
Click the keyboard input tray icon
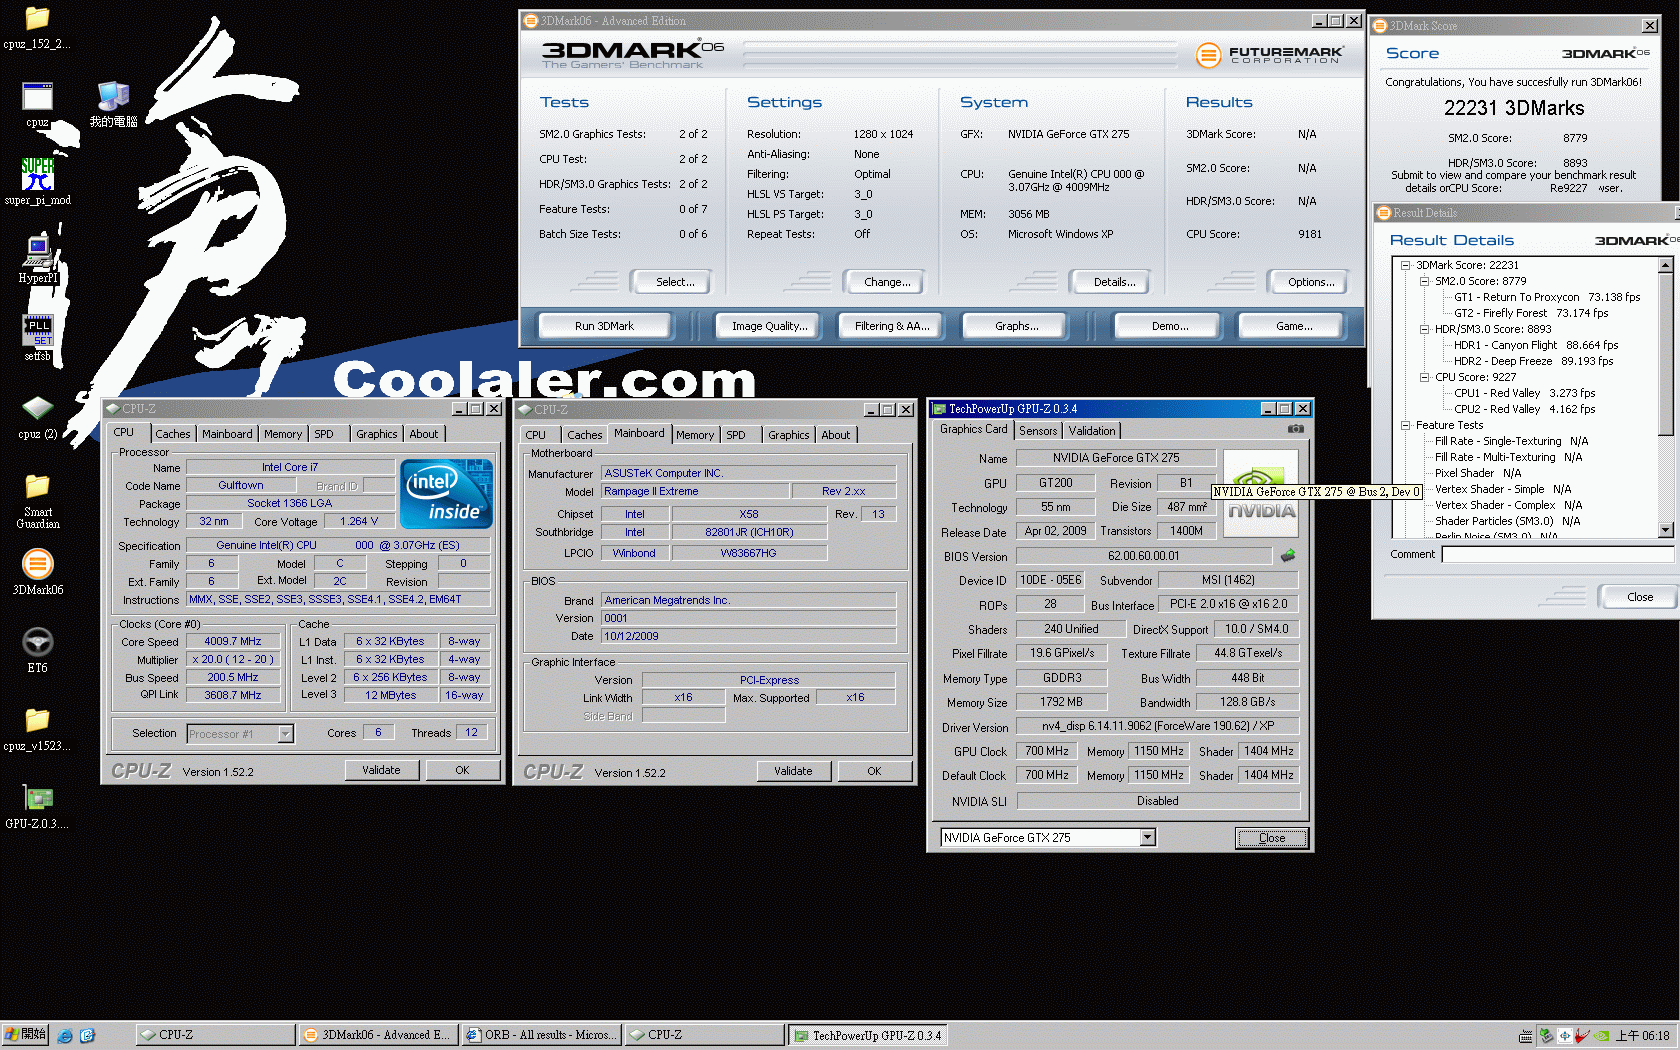coord(1526,1035)
